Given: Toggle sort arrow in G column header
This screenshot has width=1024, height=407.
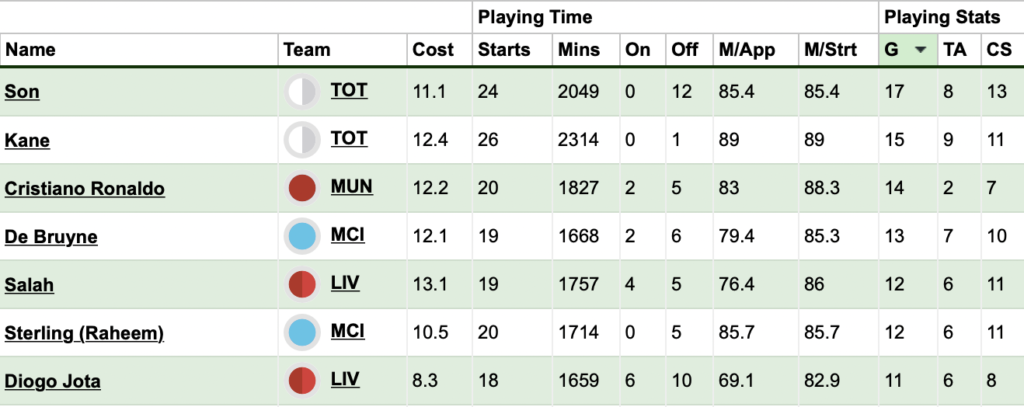Looking at the screenshot, I should 921,50.
